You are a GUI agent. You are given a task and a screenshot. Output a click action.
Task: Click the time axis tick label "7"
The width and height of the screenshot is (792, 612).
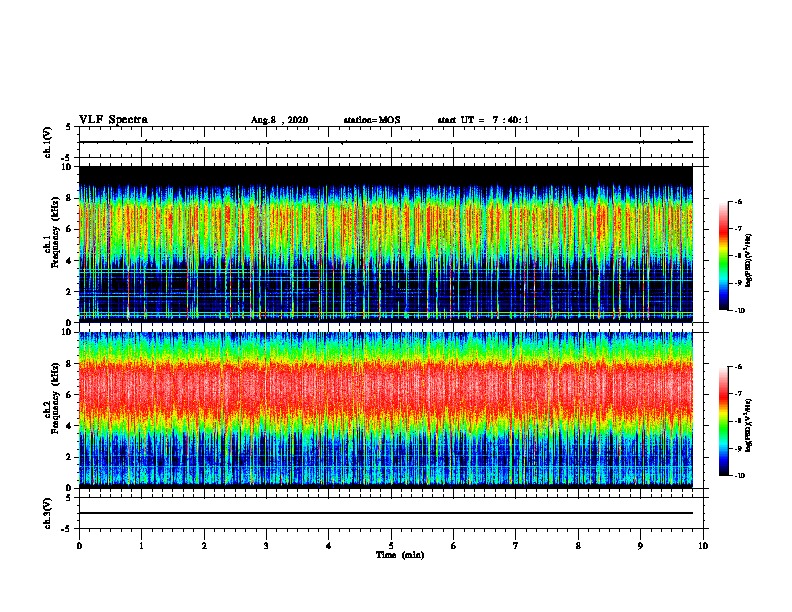pyautogui.click(x=516, y=546)
